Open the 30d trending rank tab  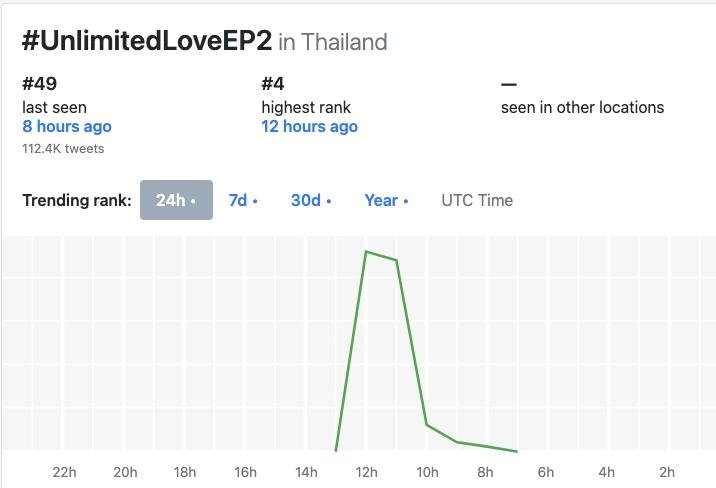point(310,200)
